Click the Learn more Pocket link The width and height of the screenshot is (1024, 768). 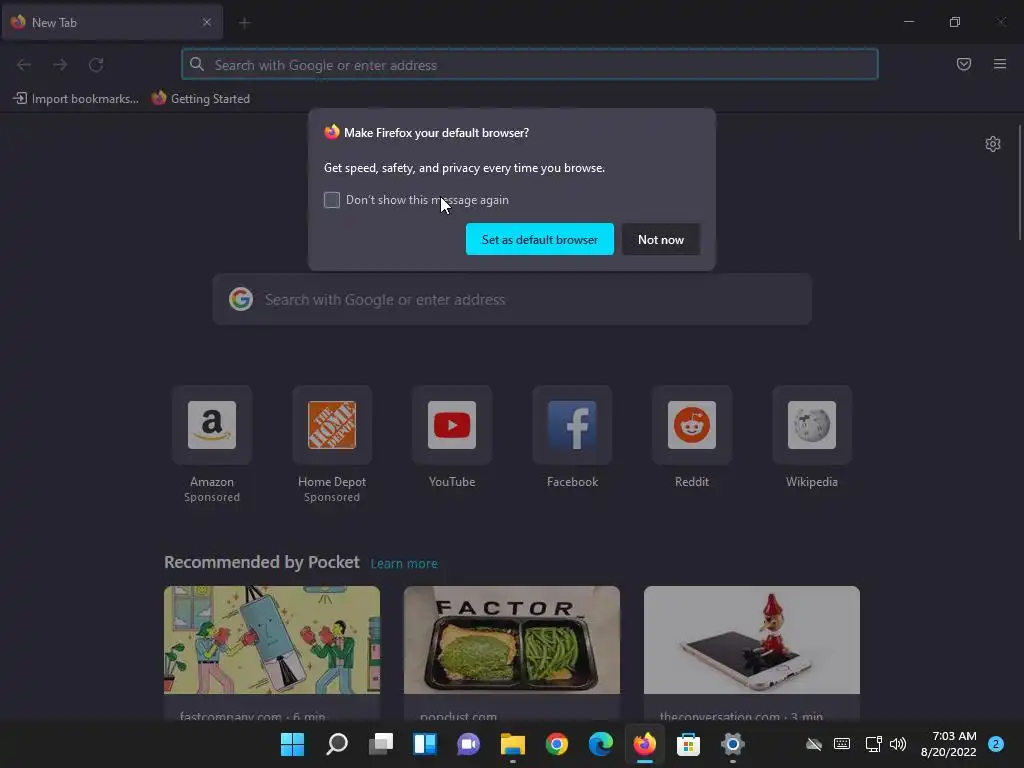404,563
